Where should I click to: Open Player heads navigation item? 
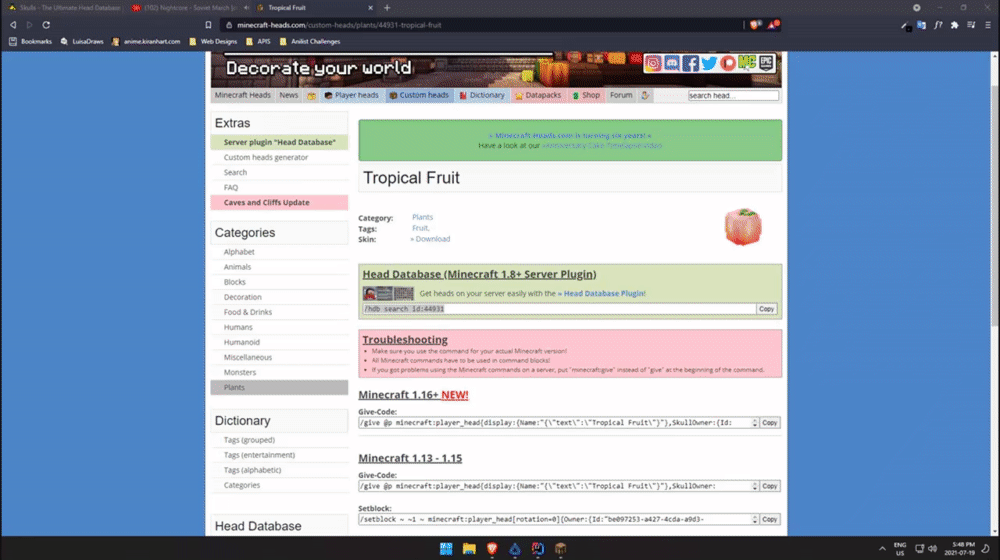pos(351,95)
